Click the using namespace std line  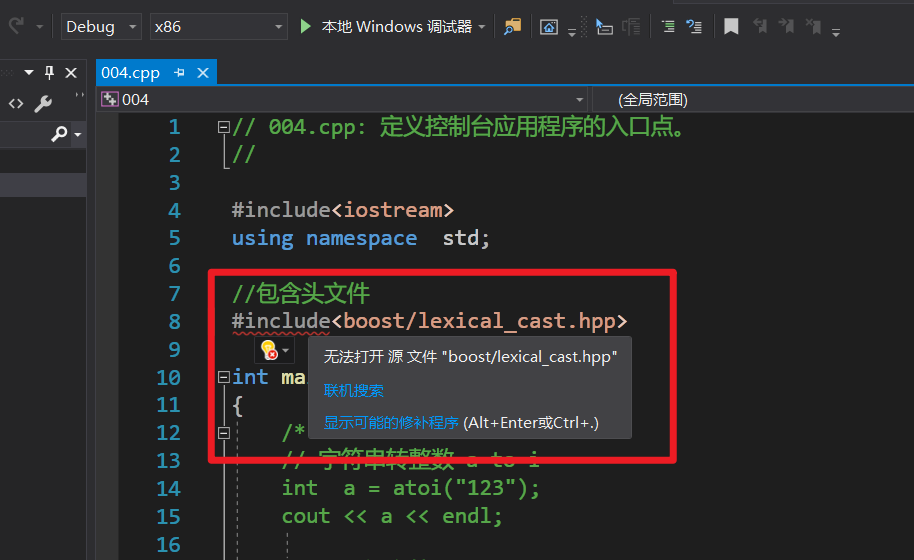click(x=360, y=238)
